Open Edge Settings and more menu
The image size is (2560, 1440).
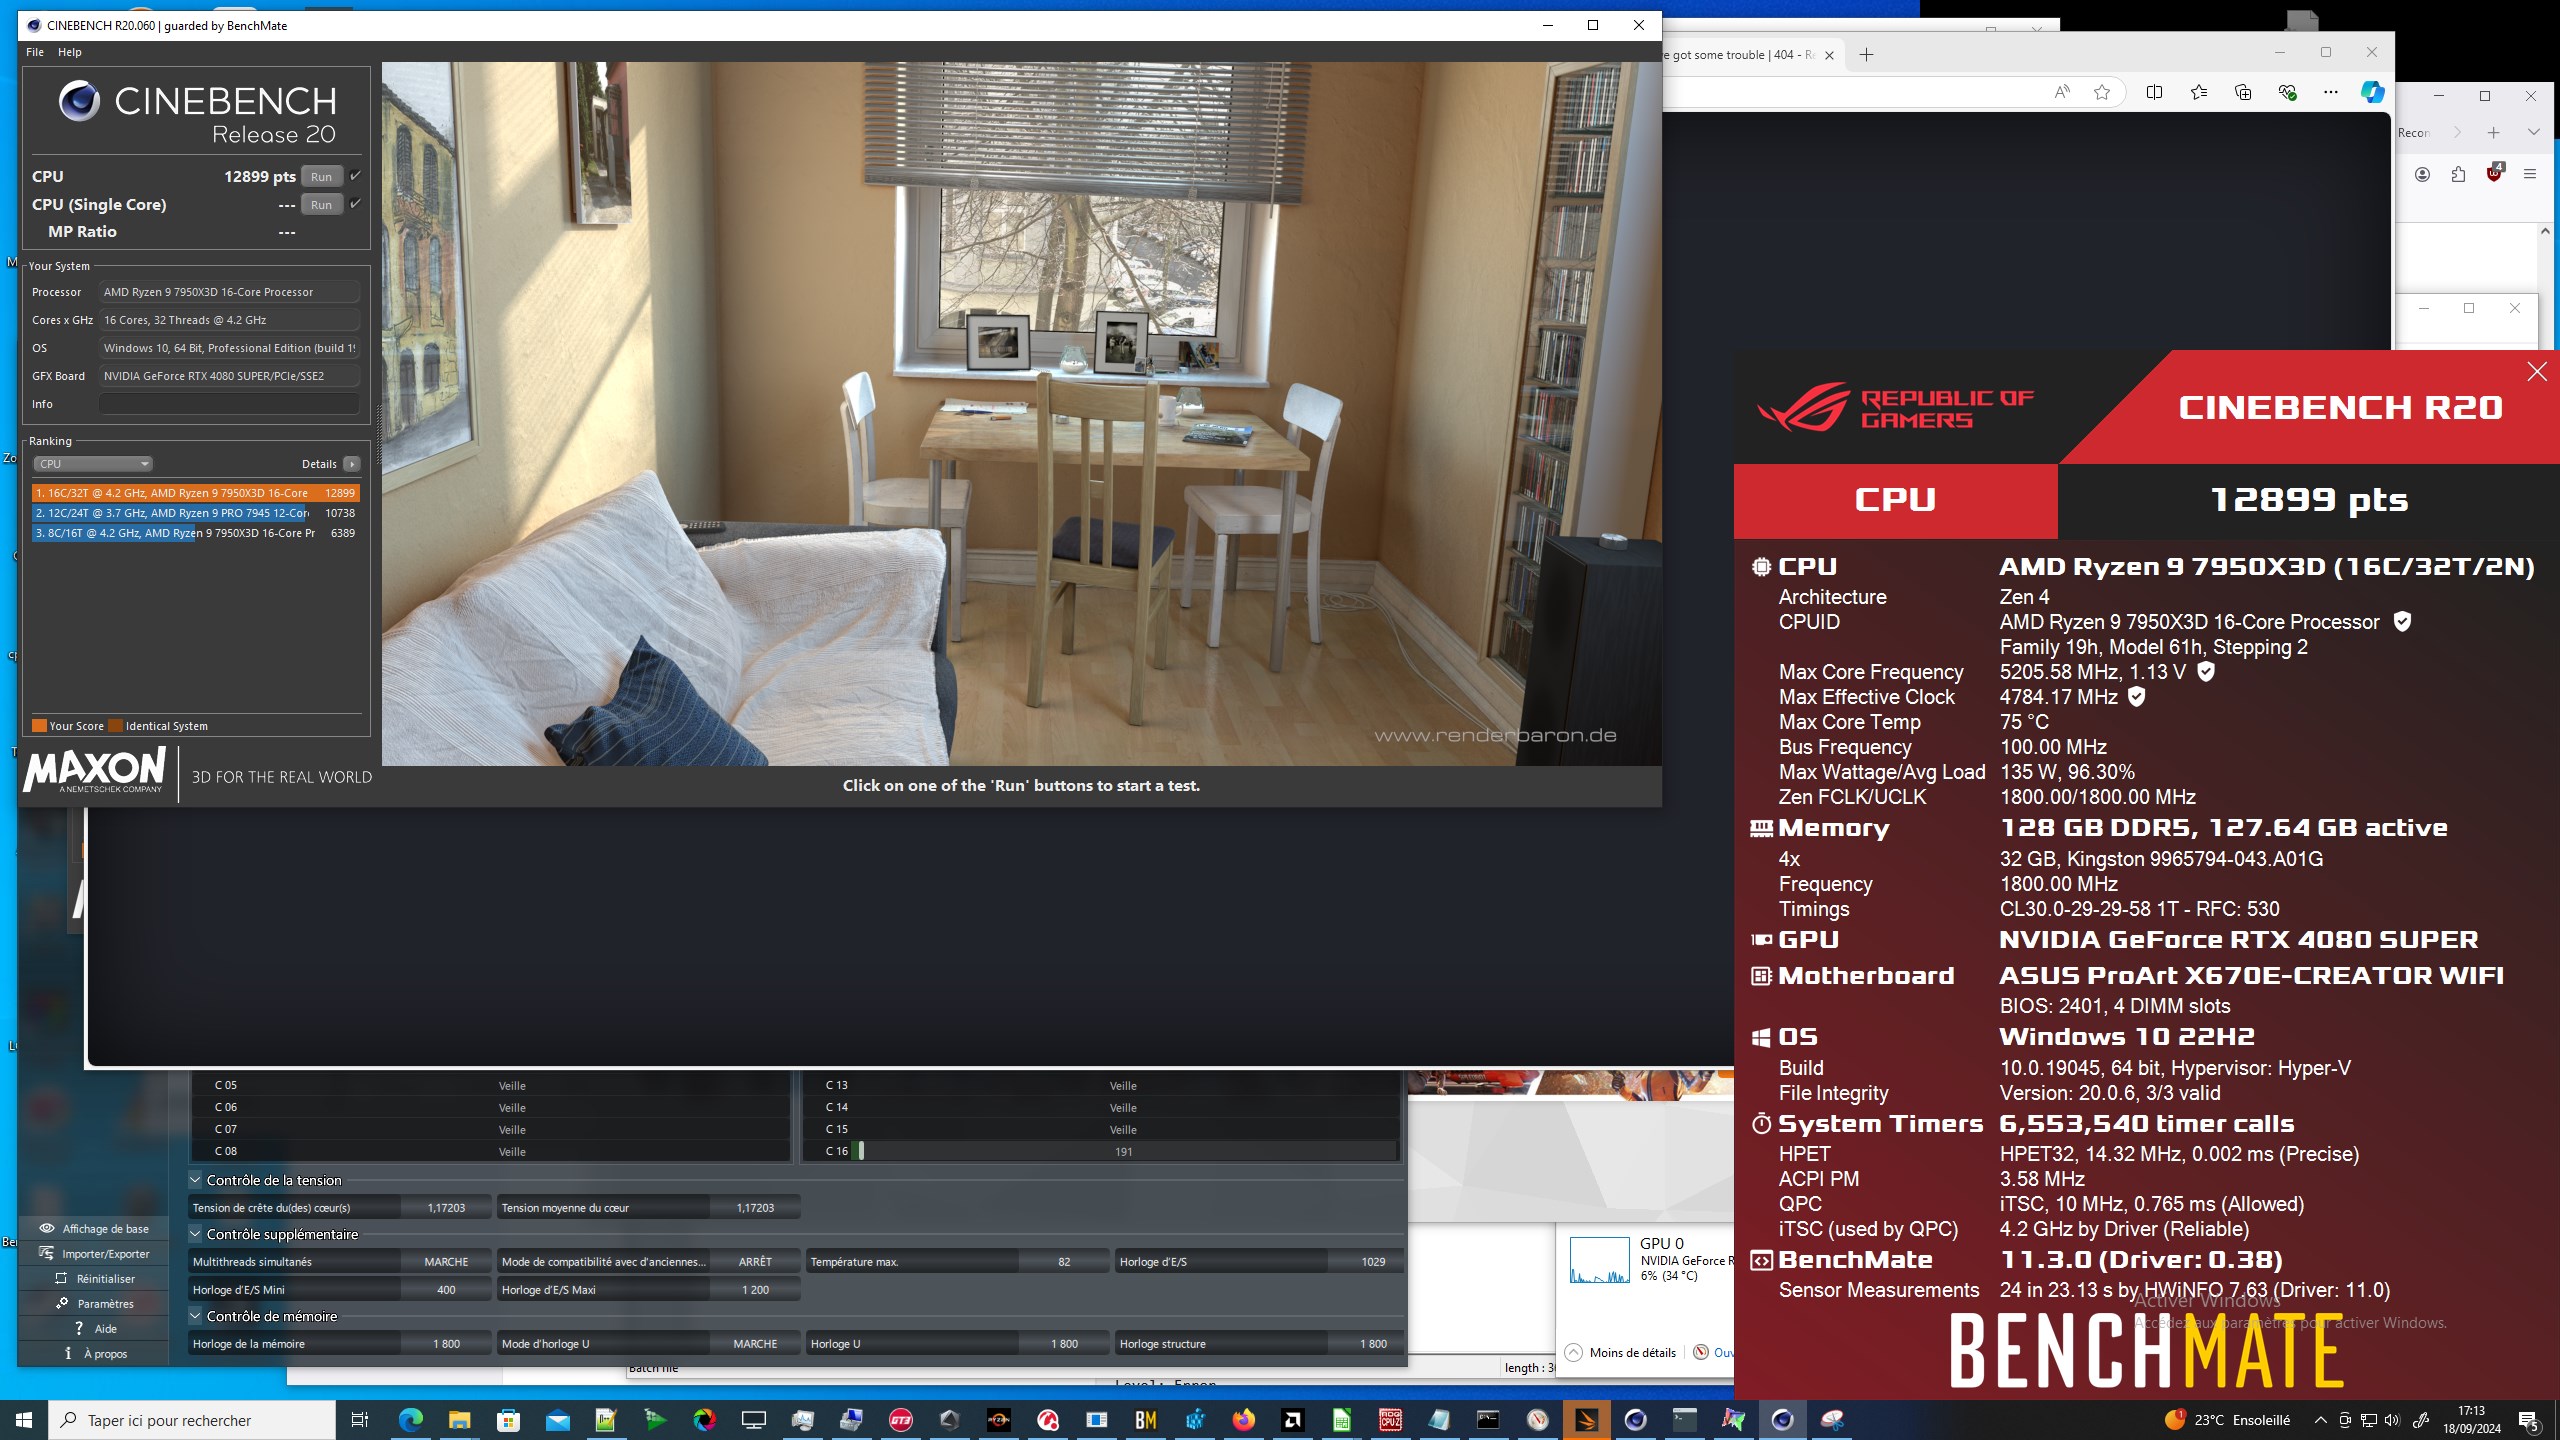tap(2331, 92)
